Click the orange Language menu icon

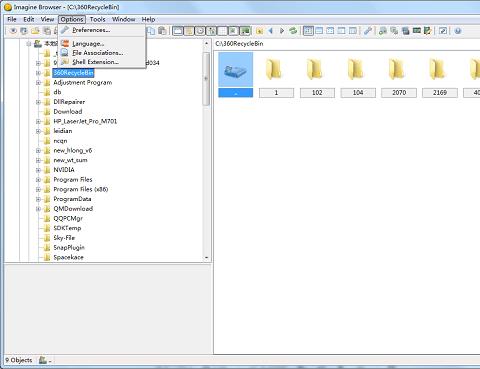(65, 43)
